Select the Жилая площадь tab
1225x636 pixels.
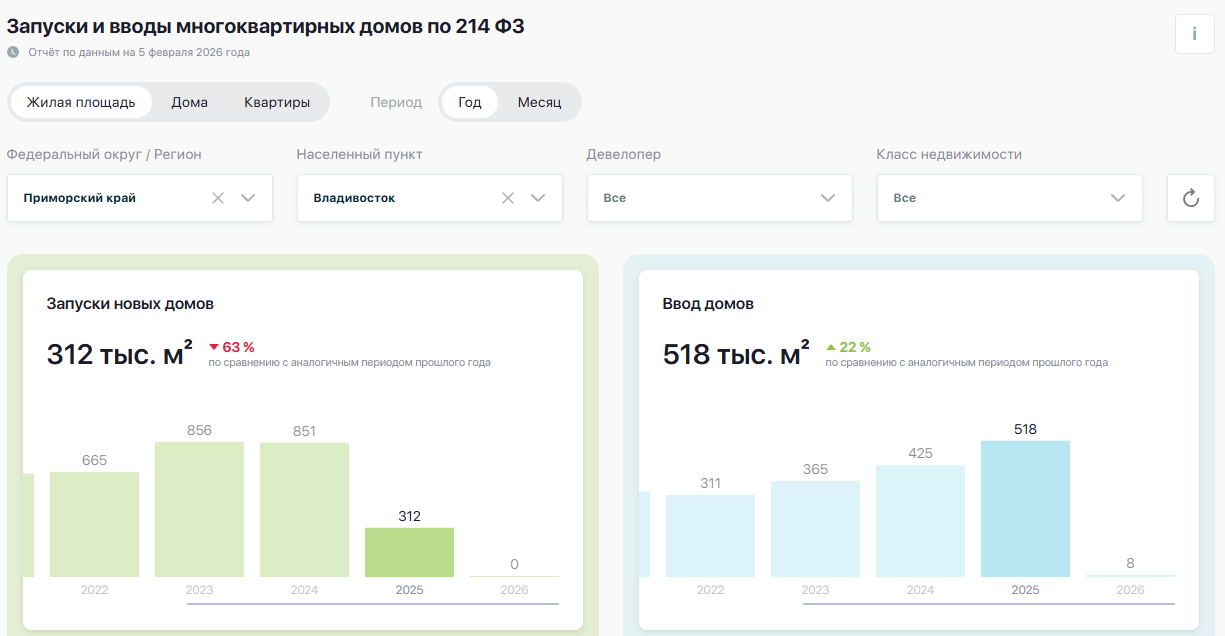tap(81, 102)
